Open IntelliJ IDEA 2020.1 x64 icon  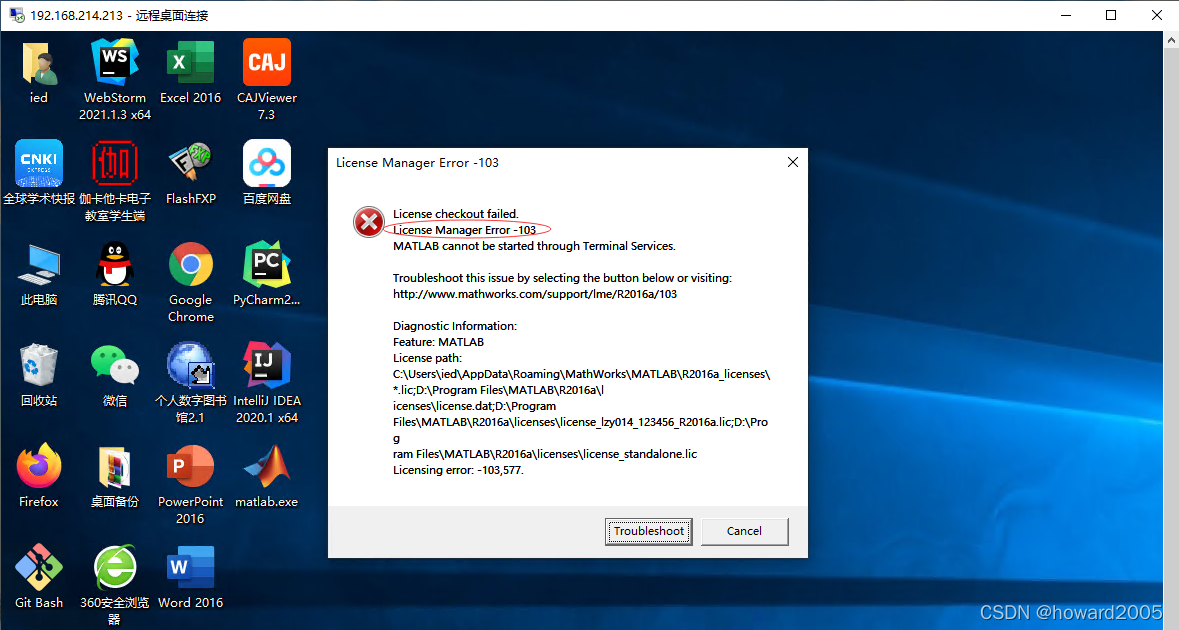(267, 365)
